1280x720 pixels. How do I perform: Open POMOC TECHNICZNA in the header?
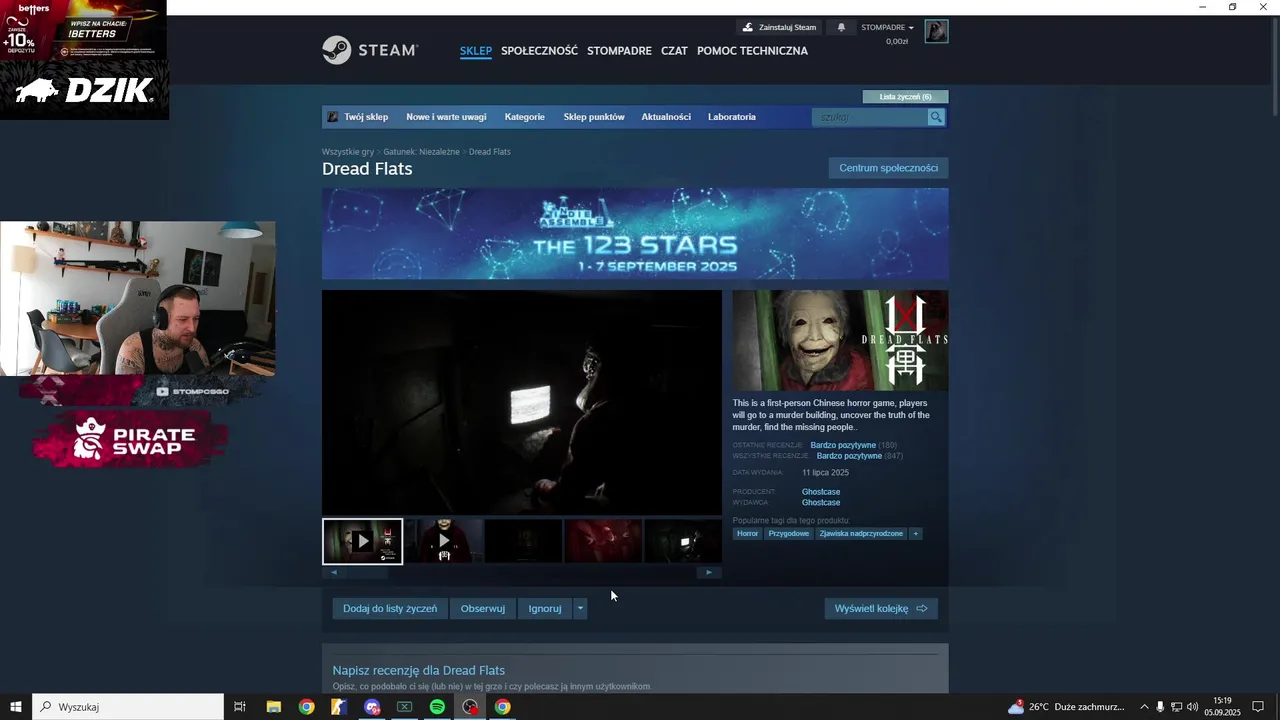752,51
